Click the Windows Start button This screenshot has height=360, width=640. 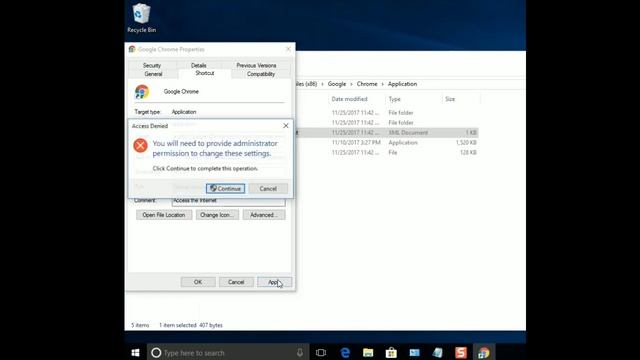(136, 352)
